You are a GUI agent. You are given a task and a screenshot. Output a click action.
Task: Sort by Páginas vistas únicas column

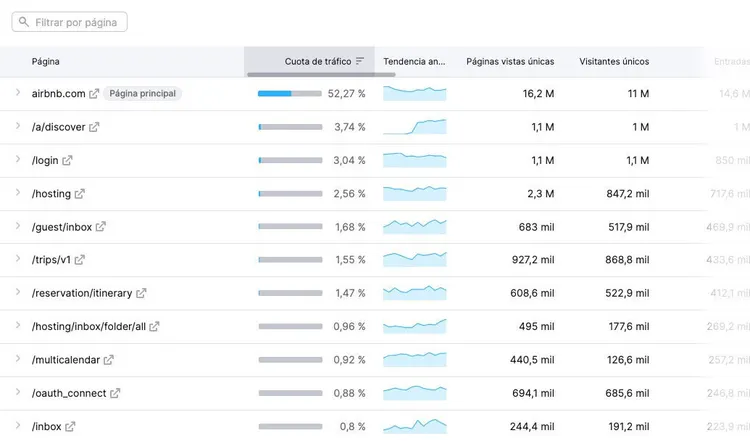coord(510,61)
